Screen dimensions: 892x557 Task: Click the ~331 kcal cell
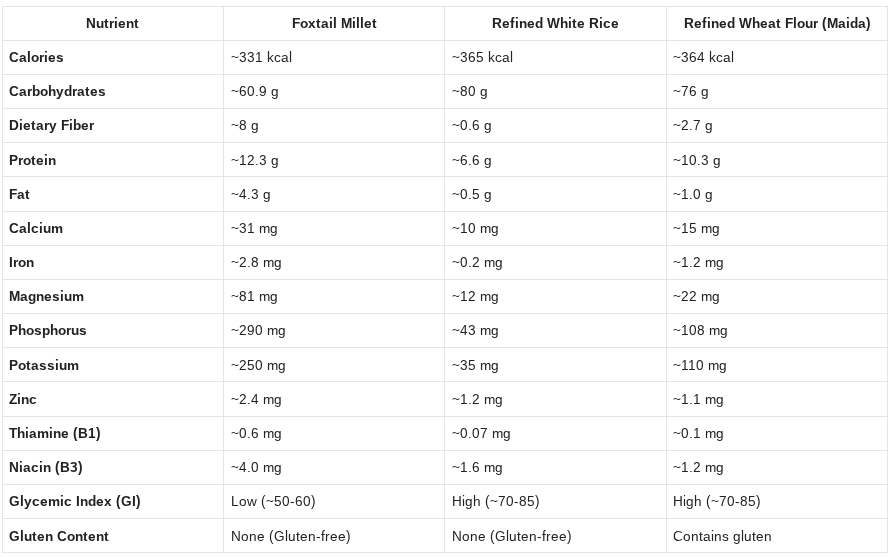pyautogui.click(x=261, y=57)
